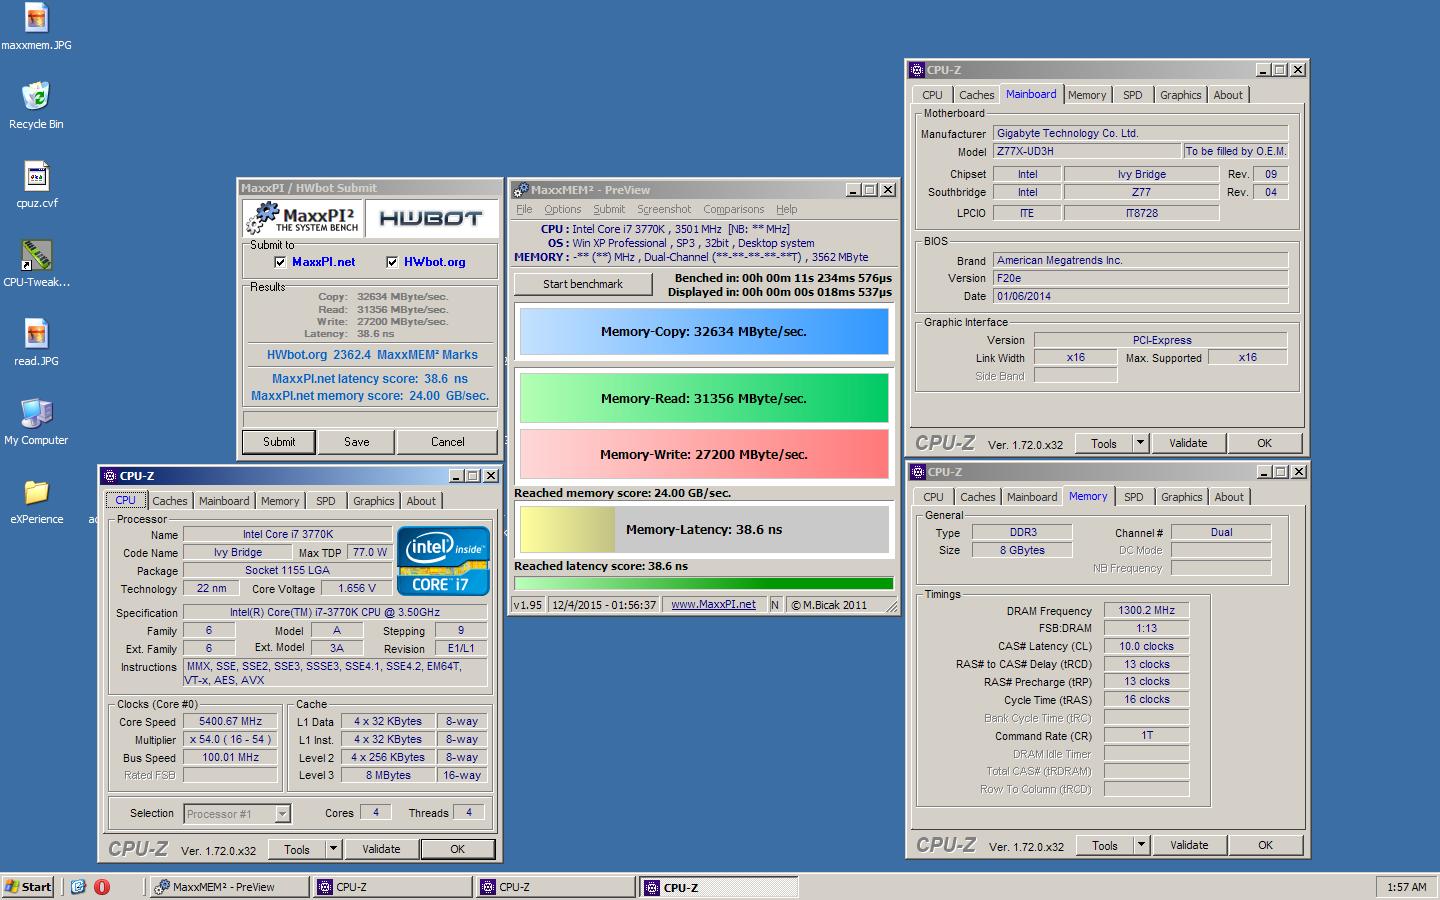This screenshot has width=1440, height=900.
Task: Click the red Opera icon in quick launch
Action: coord(101,887)
